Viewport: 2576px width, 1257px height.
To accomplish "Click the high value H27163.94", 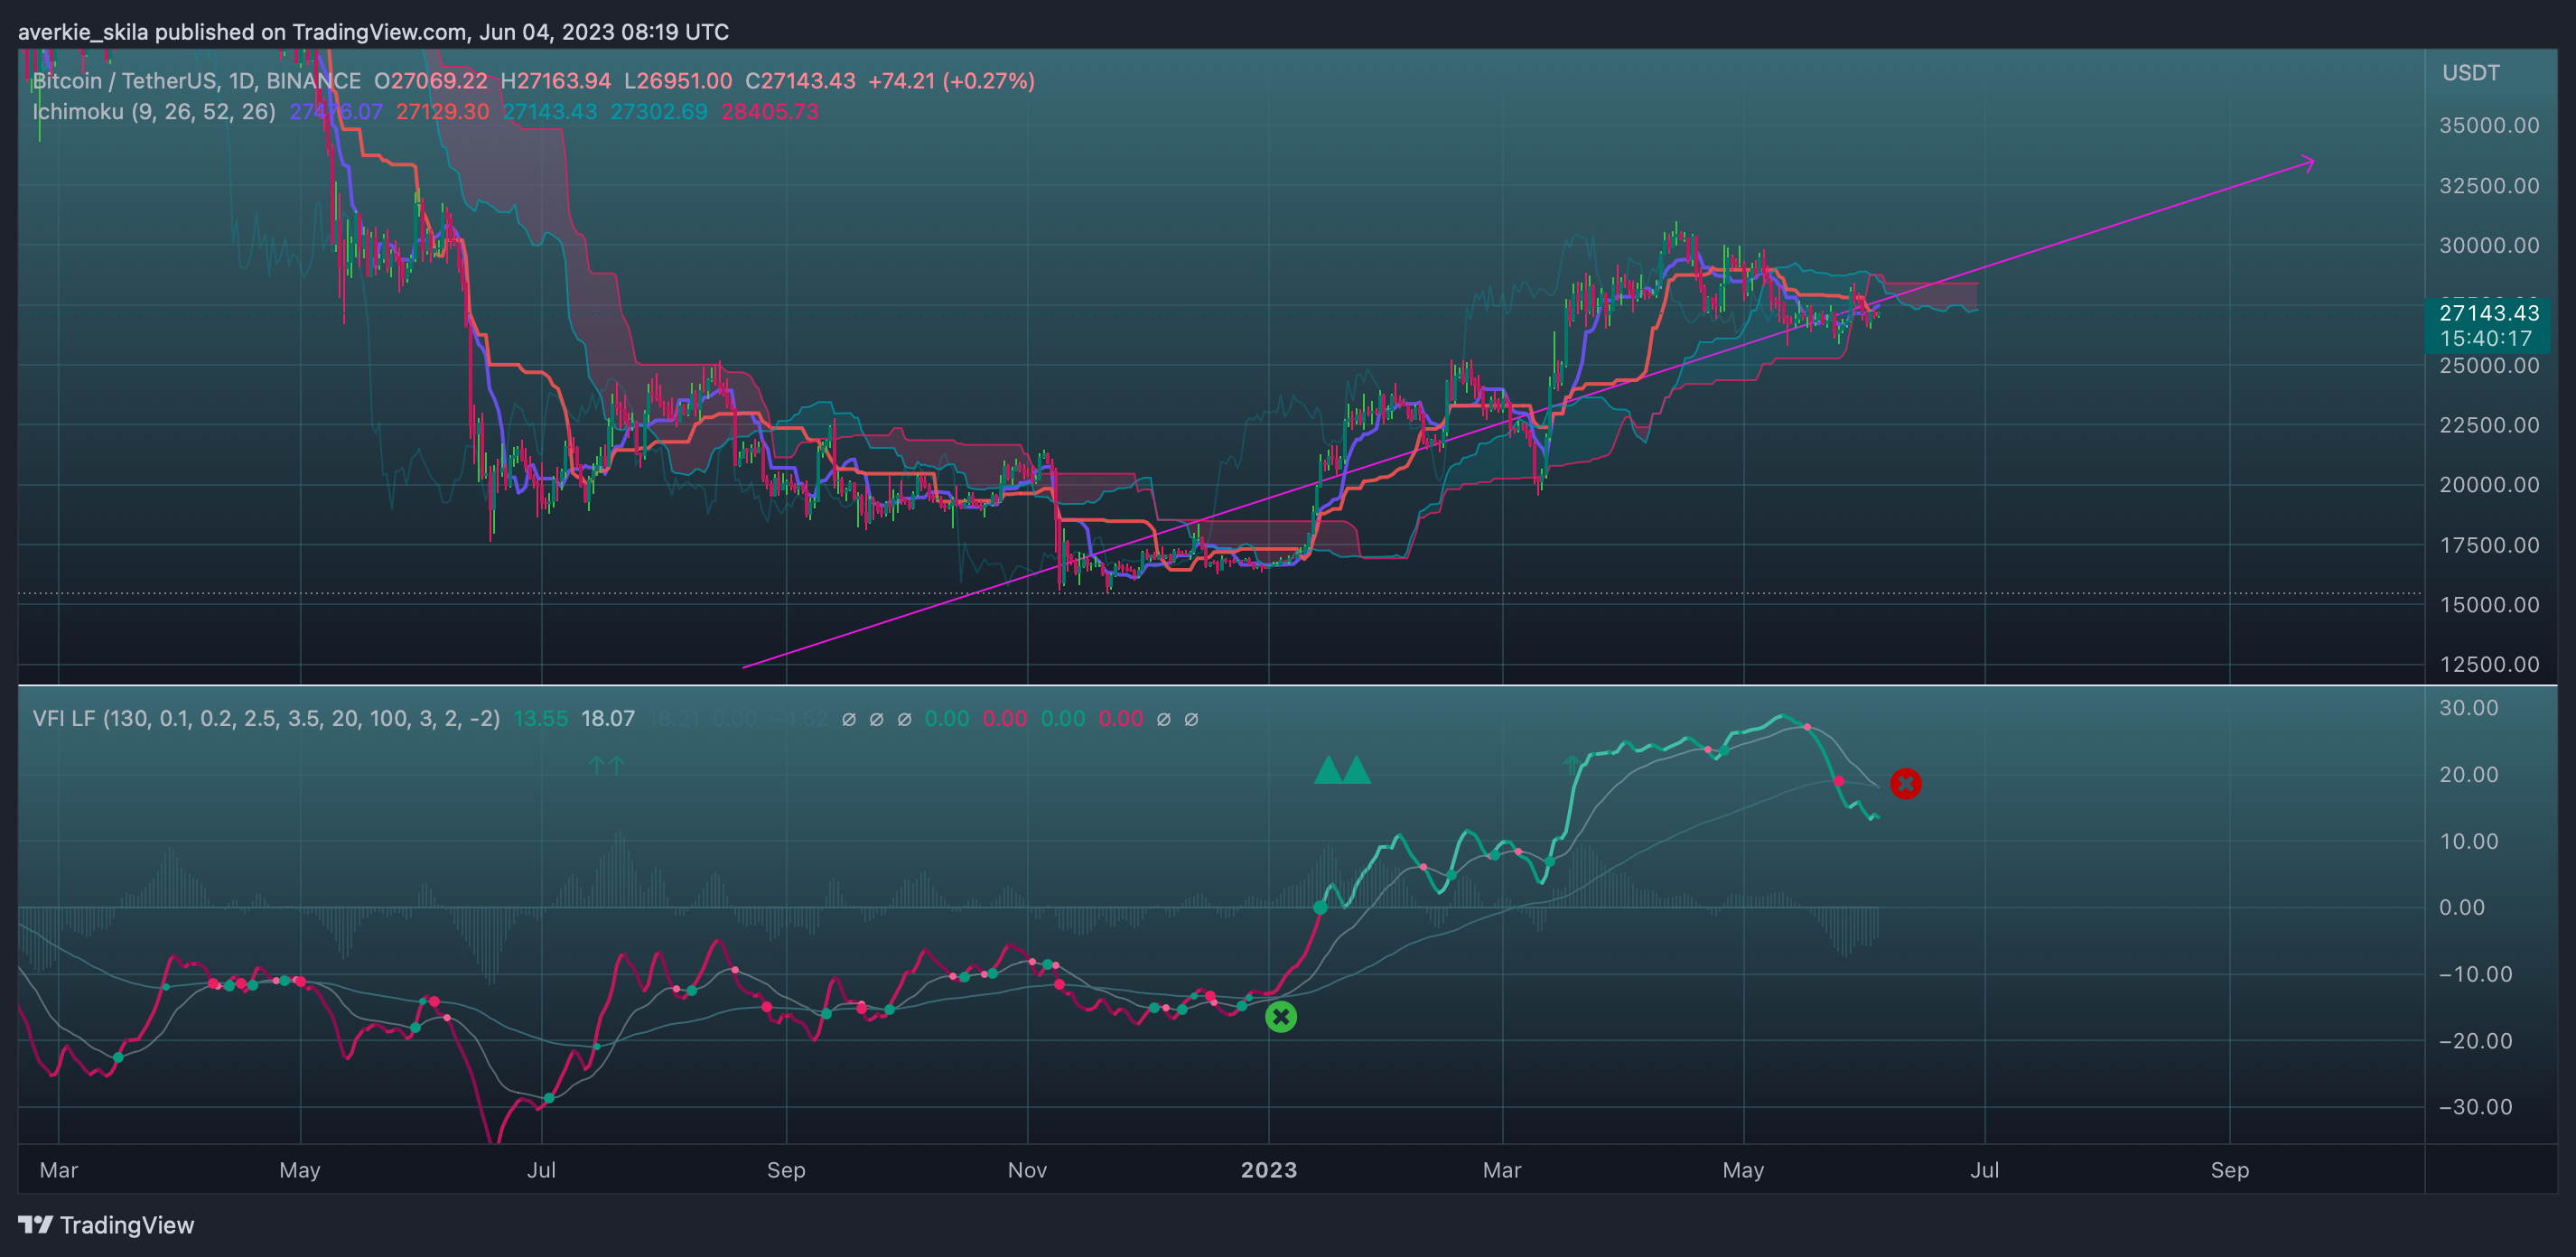I will coord(555,81).
